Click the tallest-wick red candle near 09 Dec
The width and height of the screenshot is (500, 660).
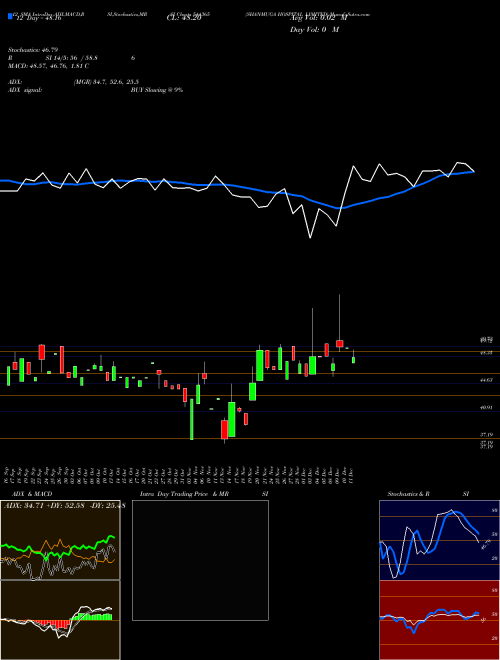(339, 343)
